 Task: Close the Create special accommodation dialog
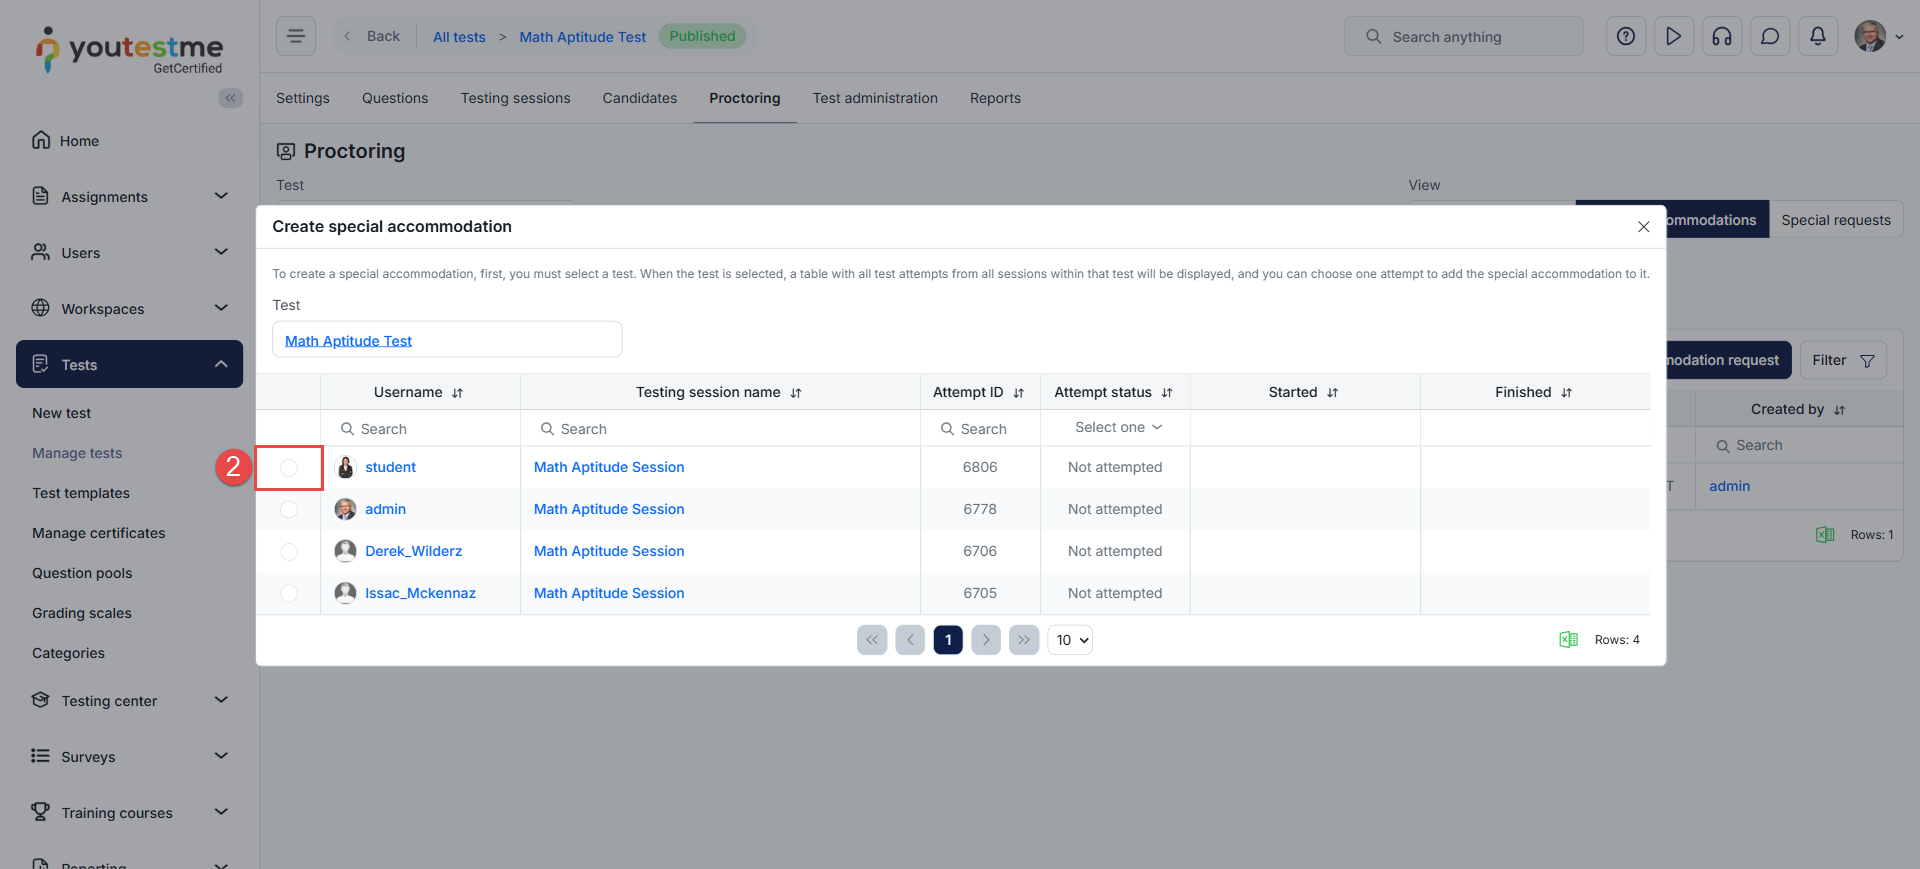pyautogui.click(x=1643, y=227)
